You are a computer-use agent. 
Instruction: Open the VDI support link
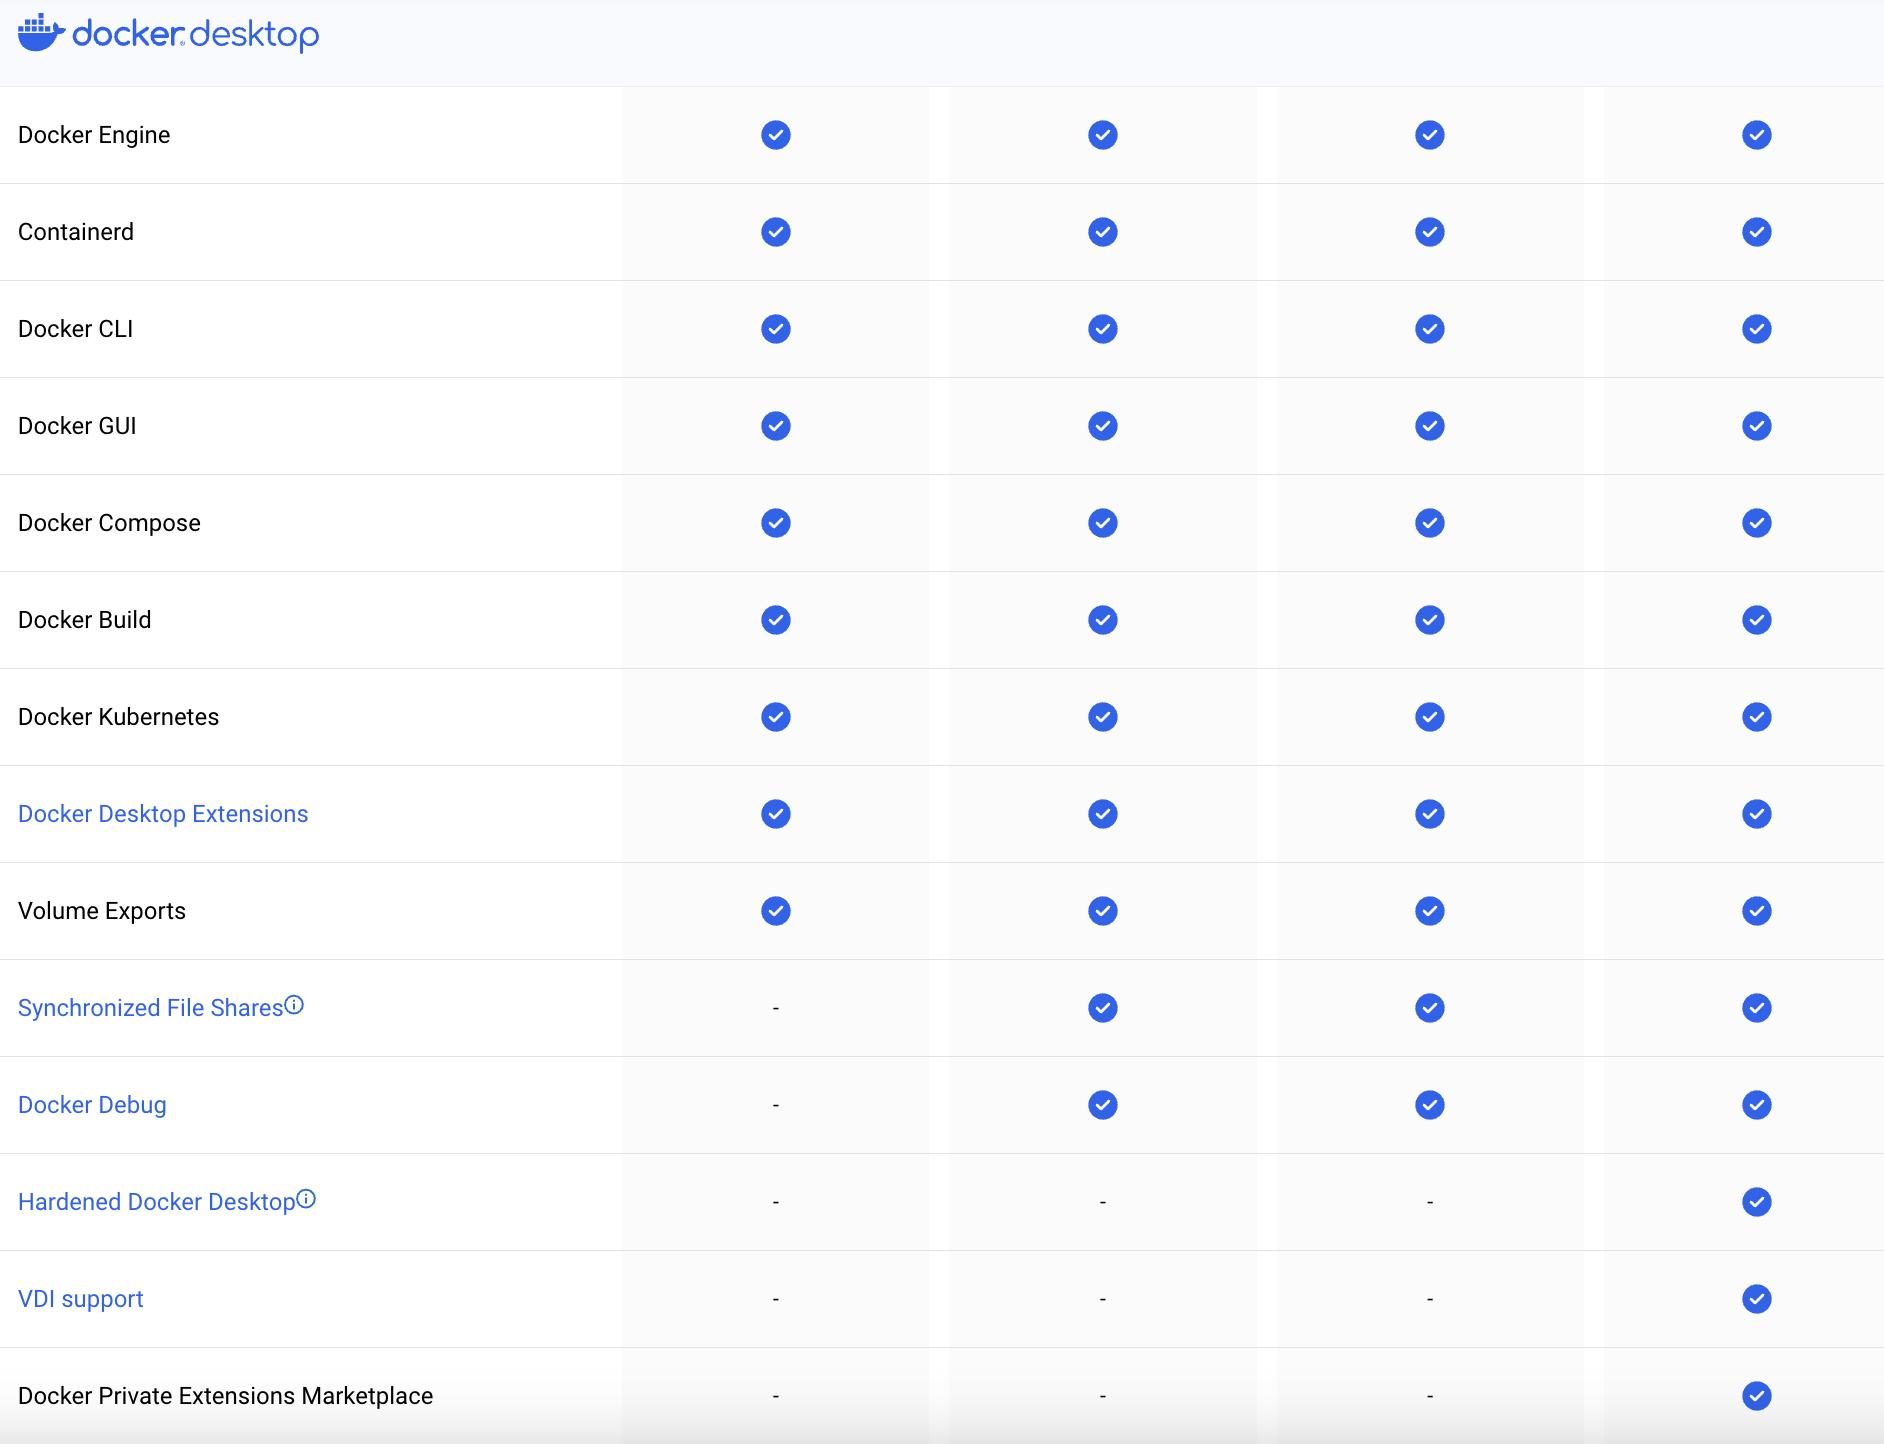coord(81,1299)
